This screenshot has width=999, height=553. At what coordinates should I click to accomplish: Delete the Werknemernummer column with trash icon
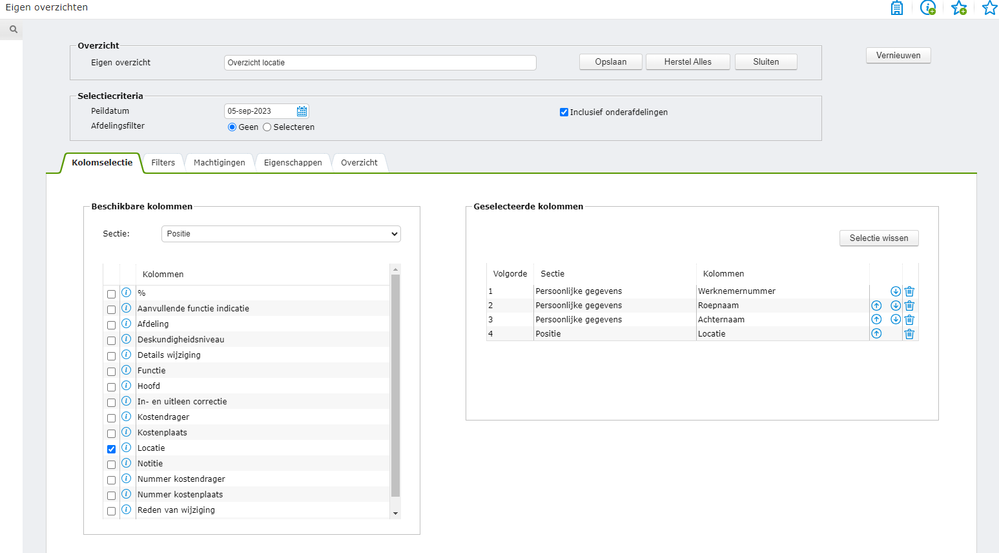(909, 292)
